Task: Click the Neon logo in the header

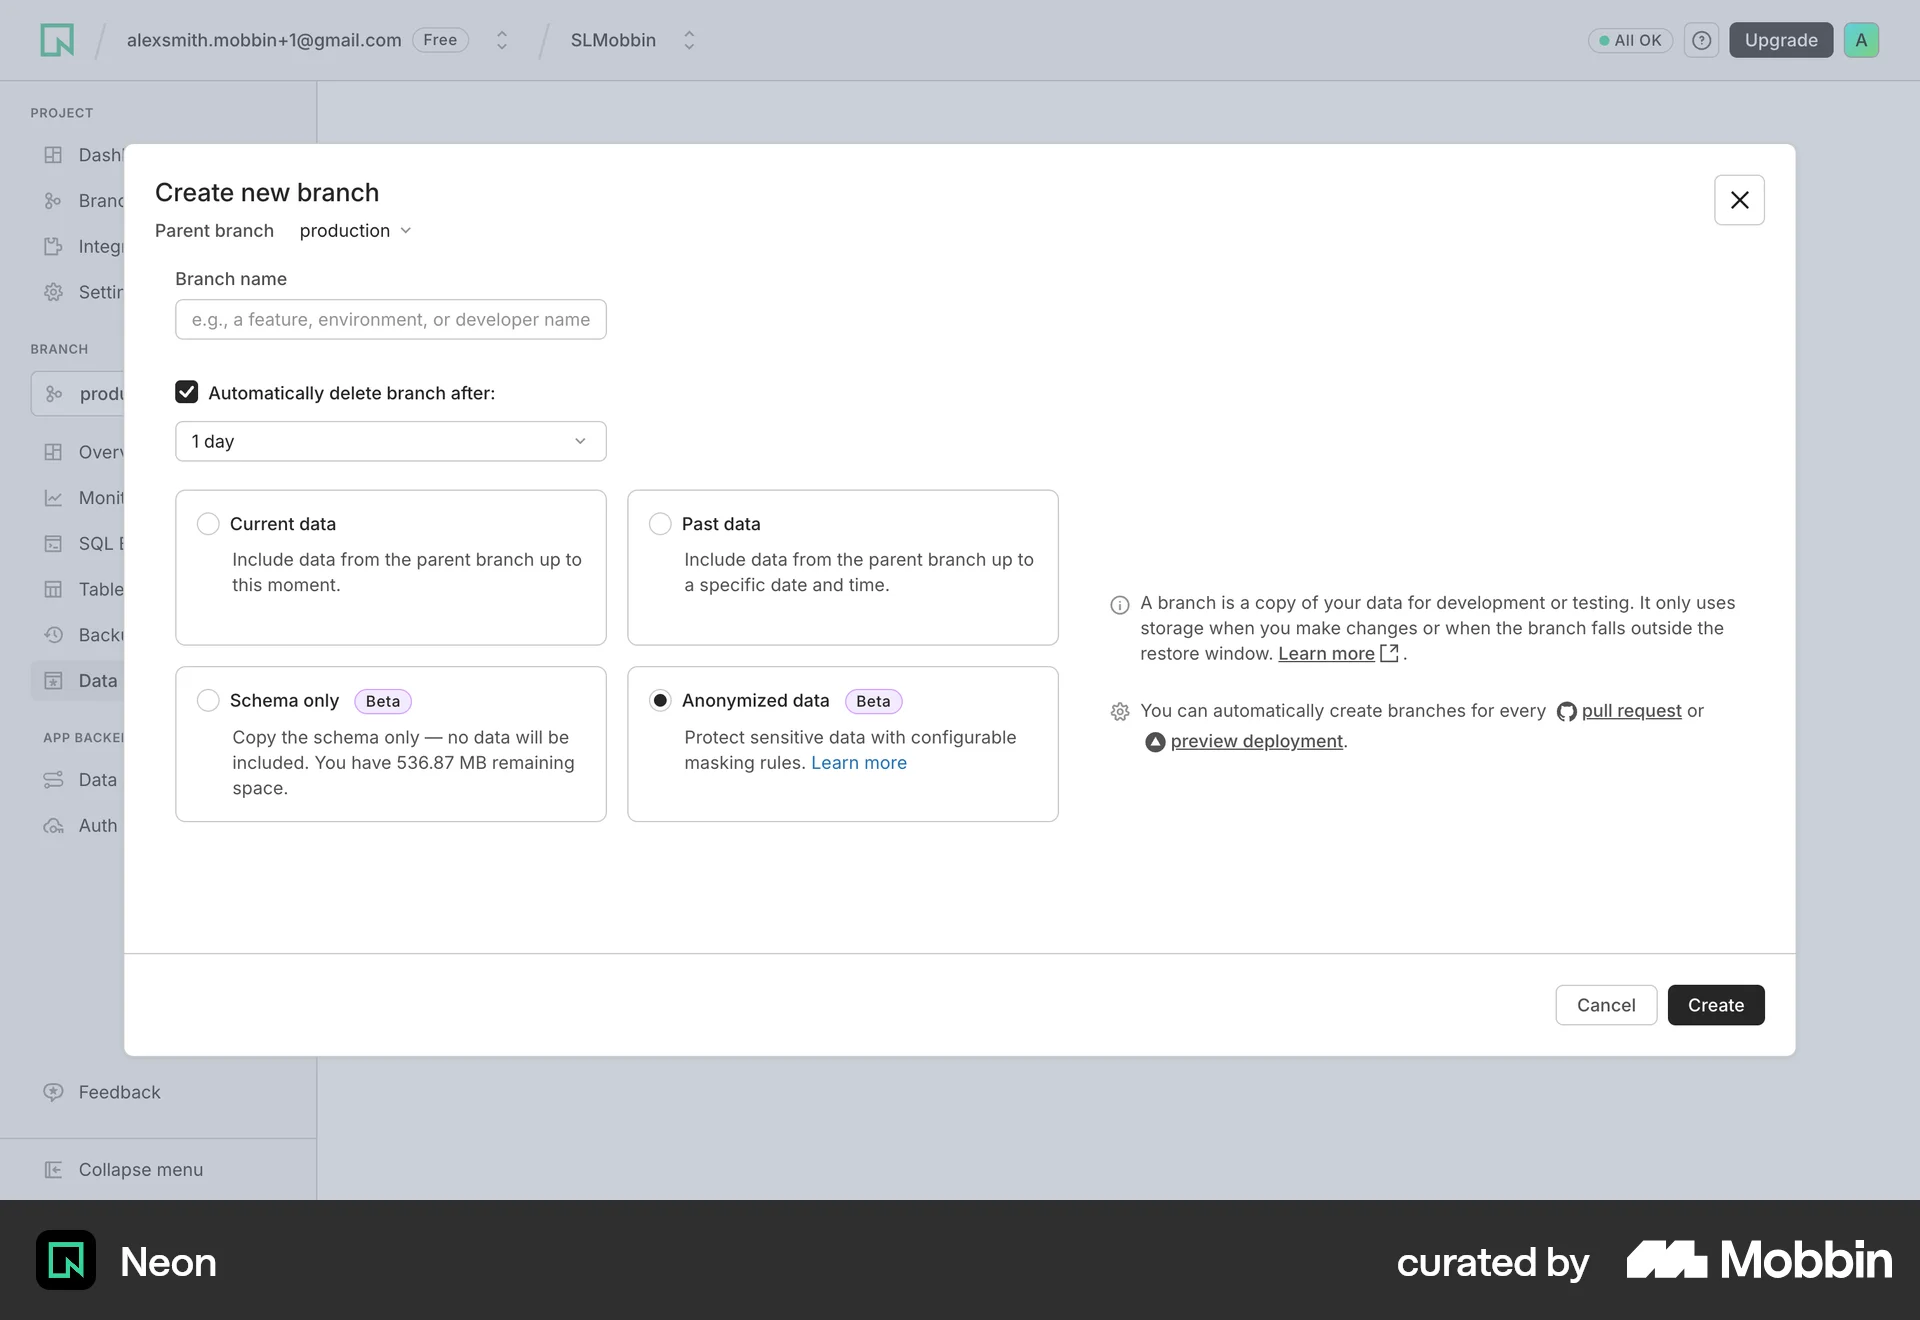Action: click(x=57, y=40)
